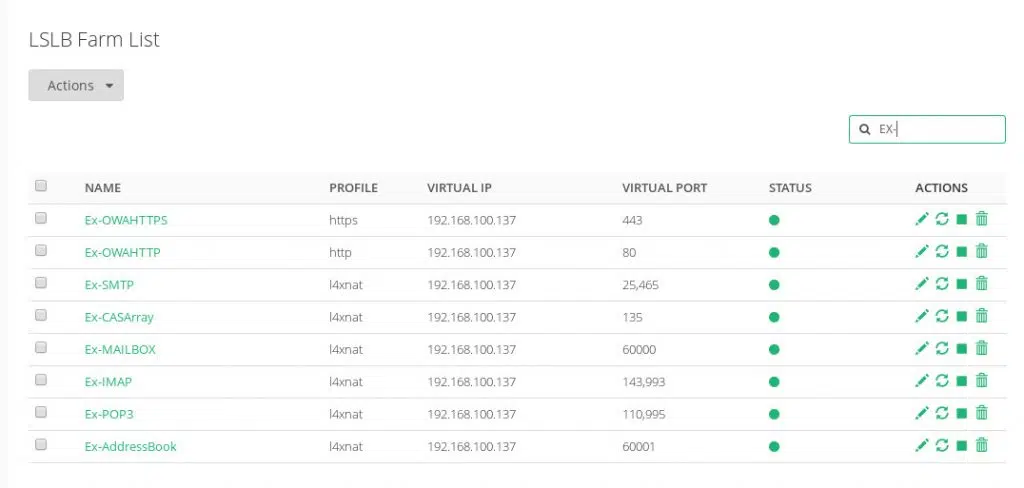Viewport: 1024px width, 488px height.
Task: Stop the Ex-POP3 farm
Action: coord(962,414)
